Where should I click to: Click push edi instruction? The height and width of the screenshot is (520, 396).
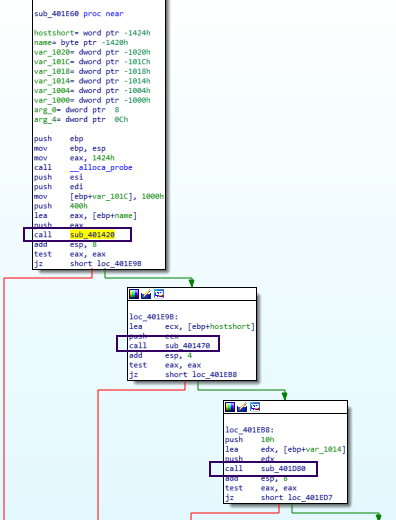(59, 187)
